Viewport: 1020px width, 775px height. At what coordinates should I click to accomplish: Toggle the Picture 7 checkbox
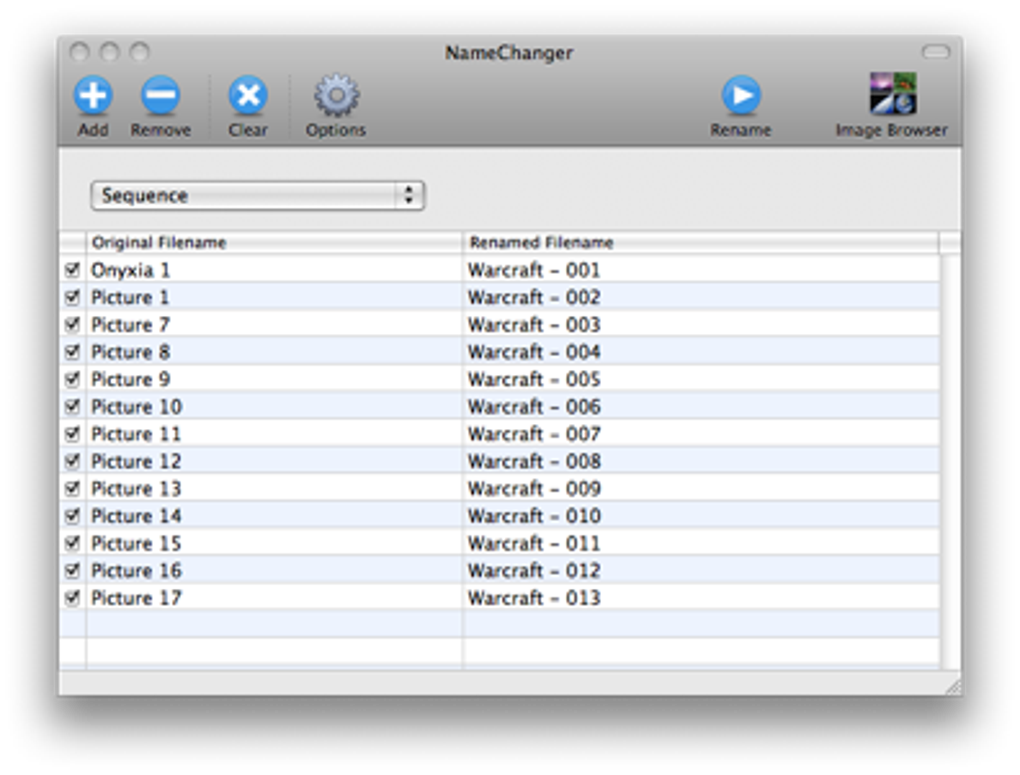tap(72, 324)
